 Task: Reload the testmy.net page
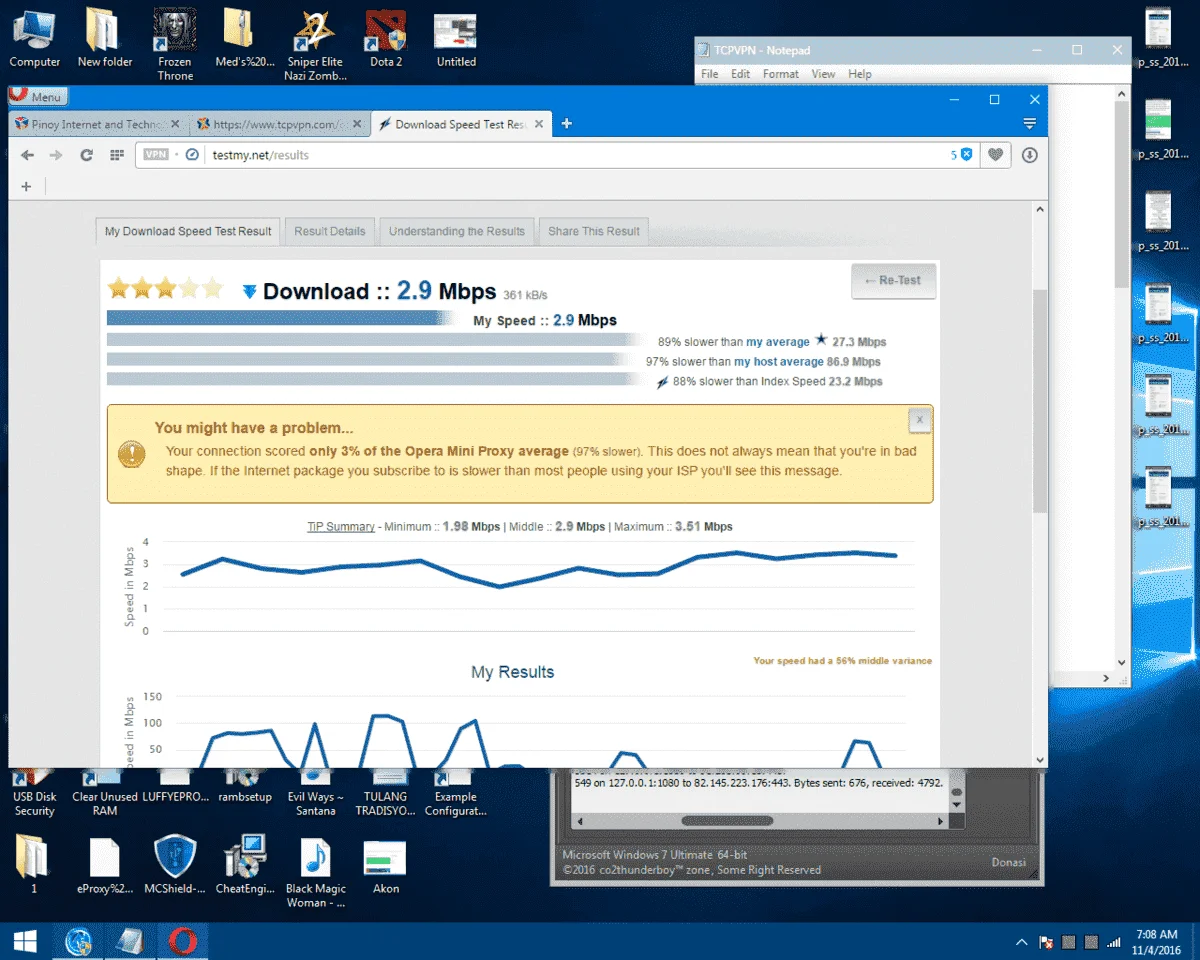[87, 155]
